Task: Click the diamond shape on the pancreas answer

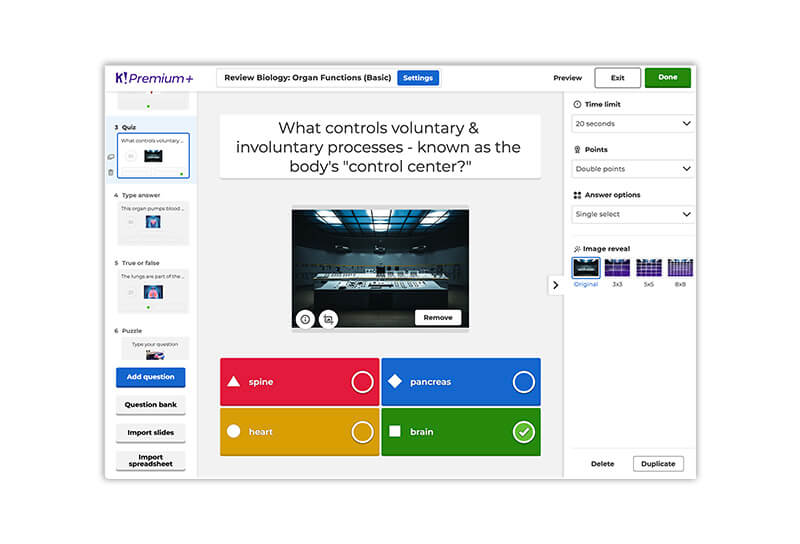Action: click(395, 381)
